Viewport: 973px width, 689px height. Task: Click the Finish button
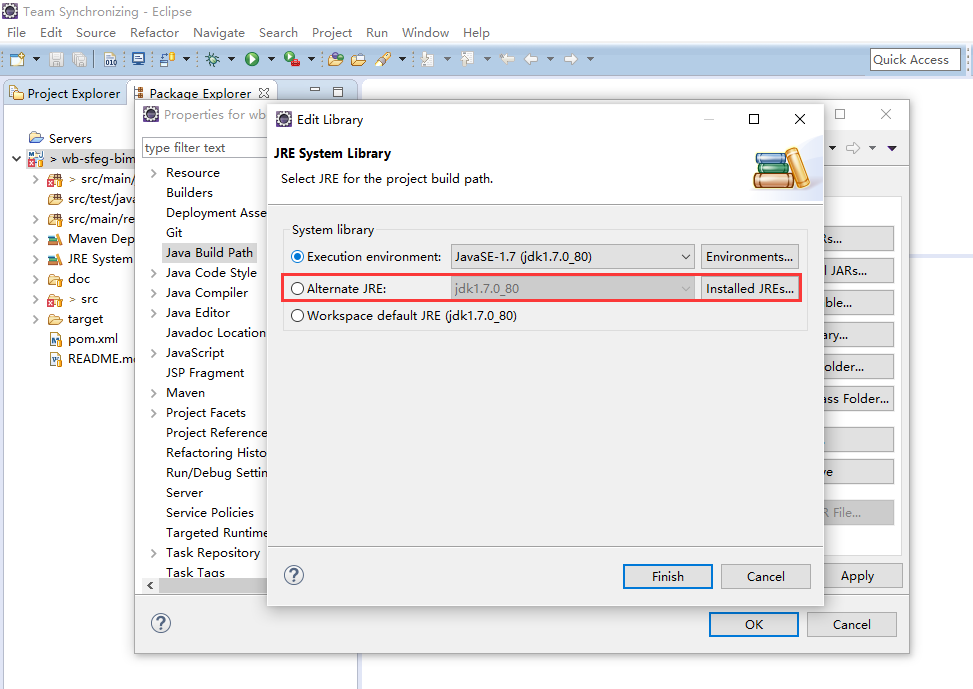[668, 576]
